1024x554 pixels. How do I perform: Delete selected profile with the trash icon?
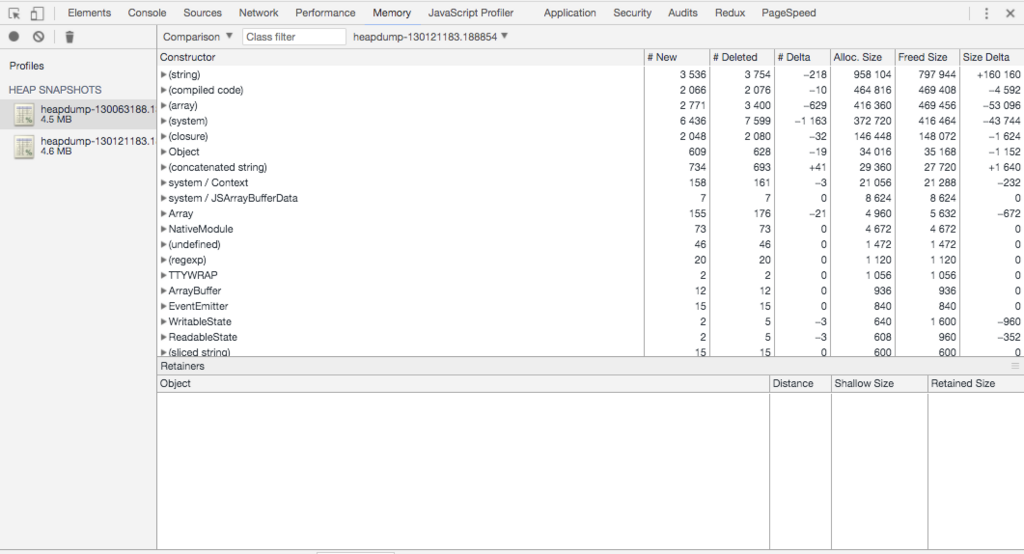point(69,37)
